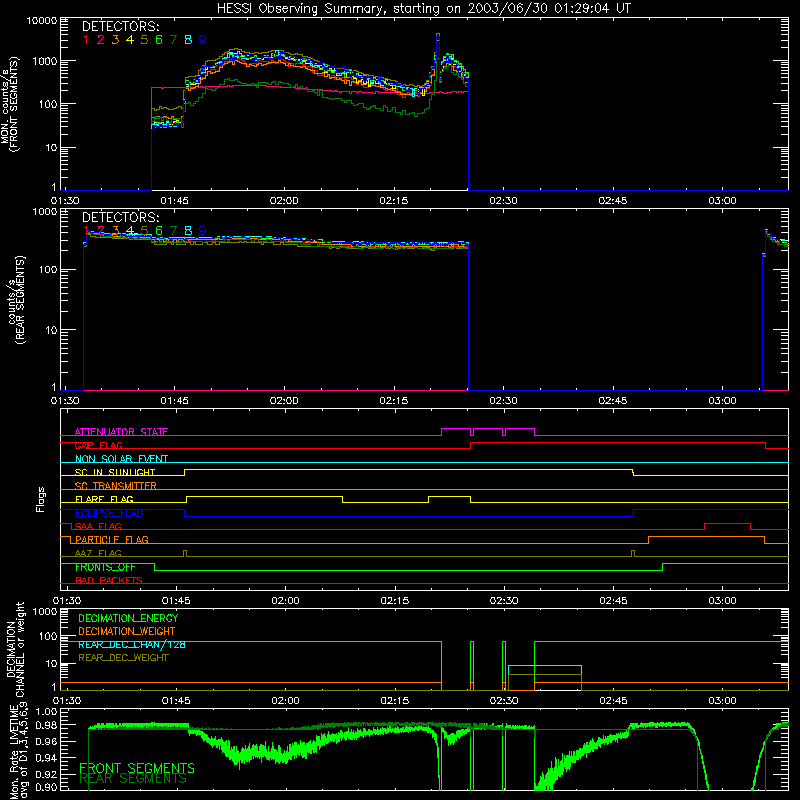Click 02:00 tick below the front segments plot
Image resolution: width=800 pixels, height=800 pixels.
[x=284, y=201]
